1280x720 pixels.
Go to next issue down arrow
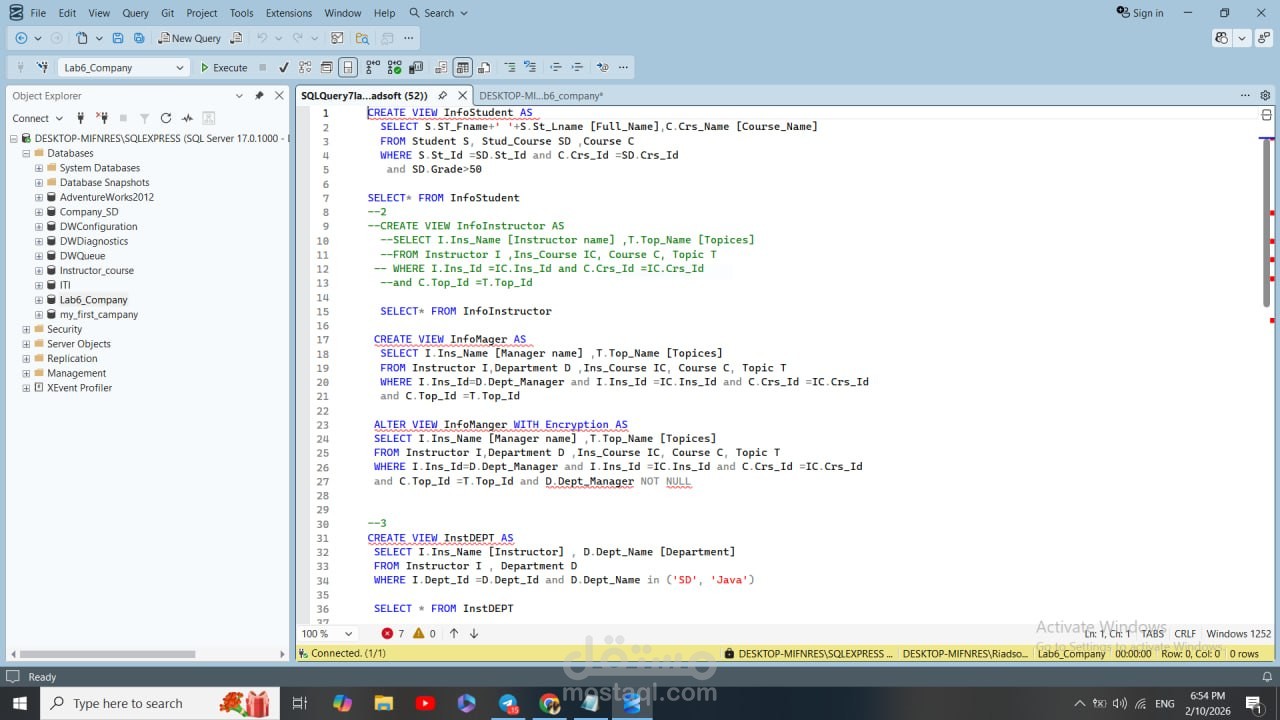[474, 634]
